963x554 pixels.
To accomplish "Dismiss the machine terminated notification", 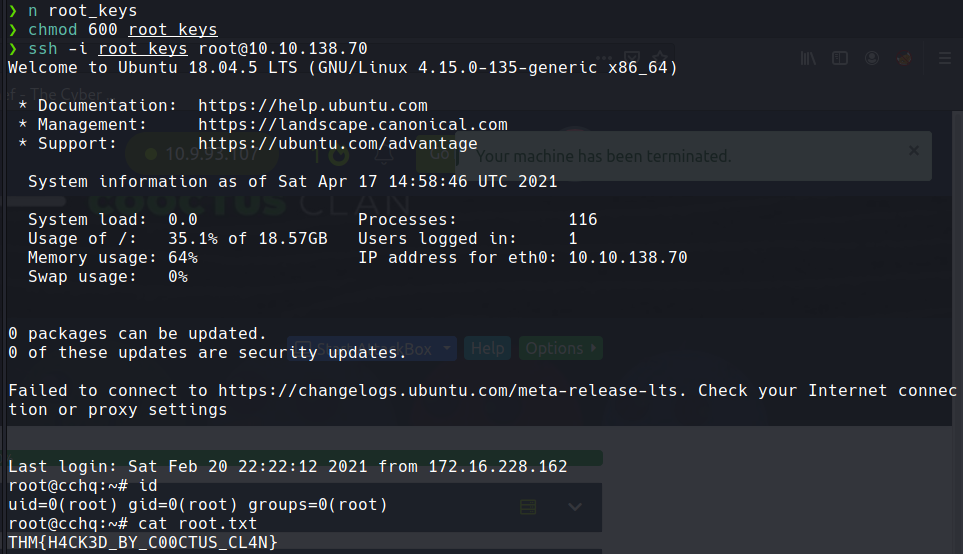I will [x=913, y=150].
